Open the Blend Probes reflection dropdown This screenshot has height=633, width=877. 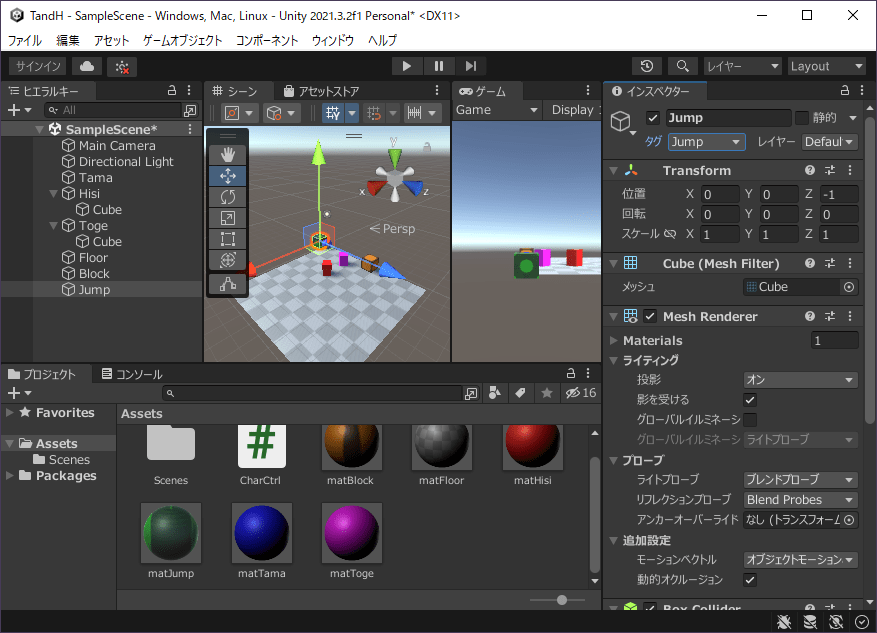click(x=800, y=500)
